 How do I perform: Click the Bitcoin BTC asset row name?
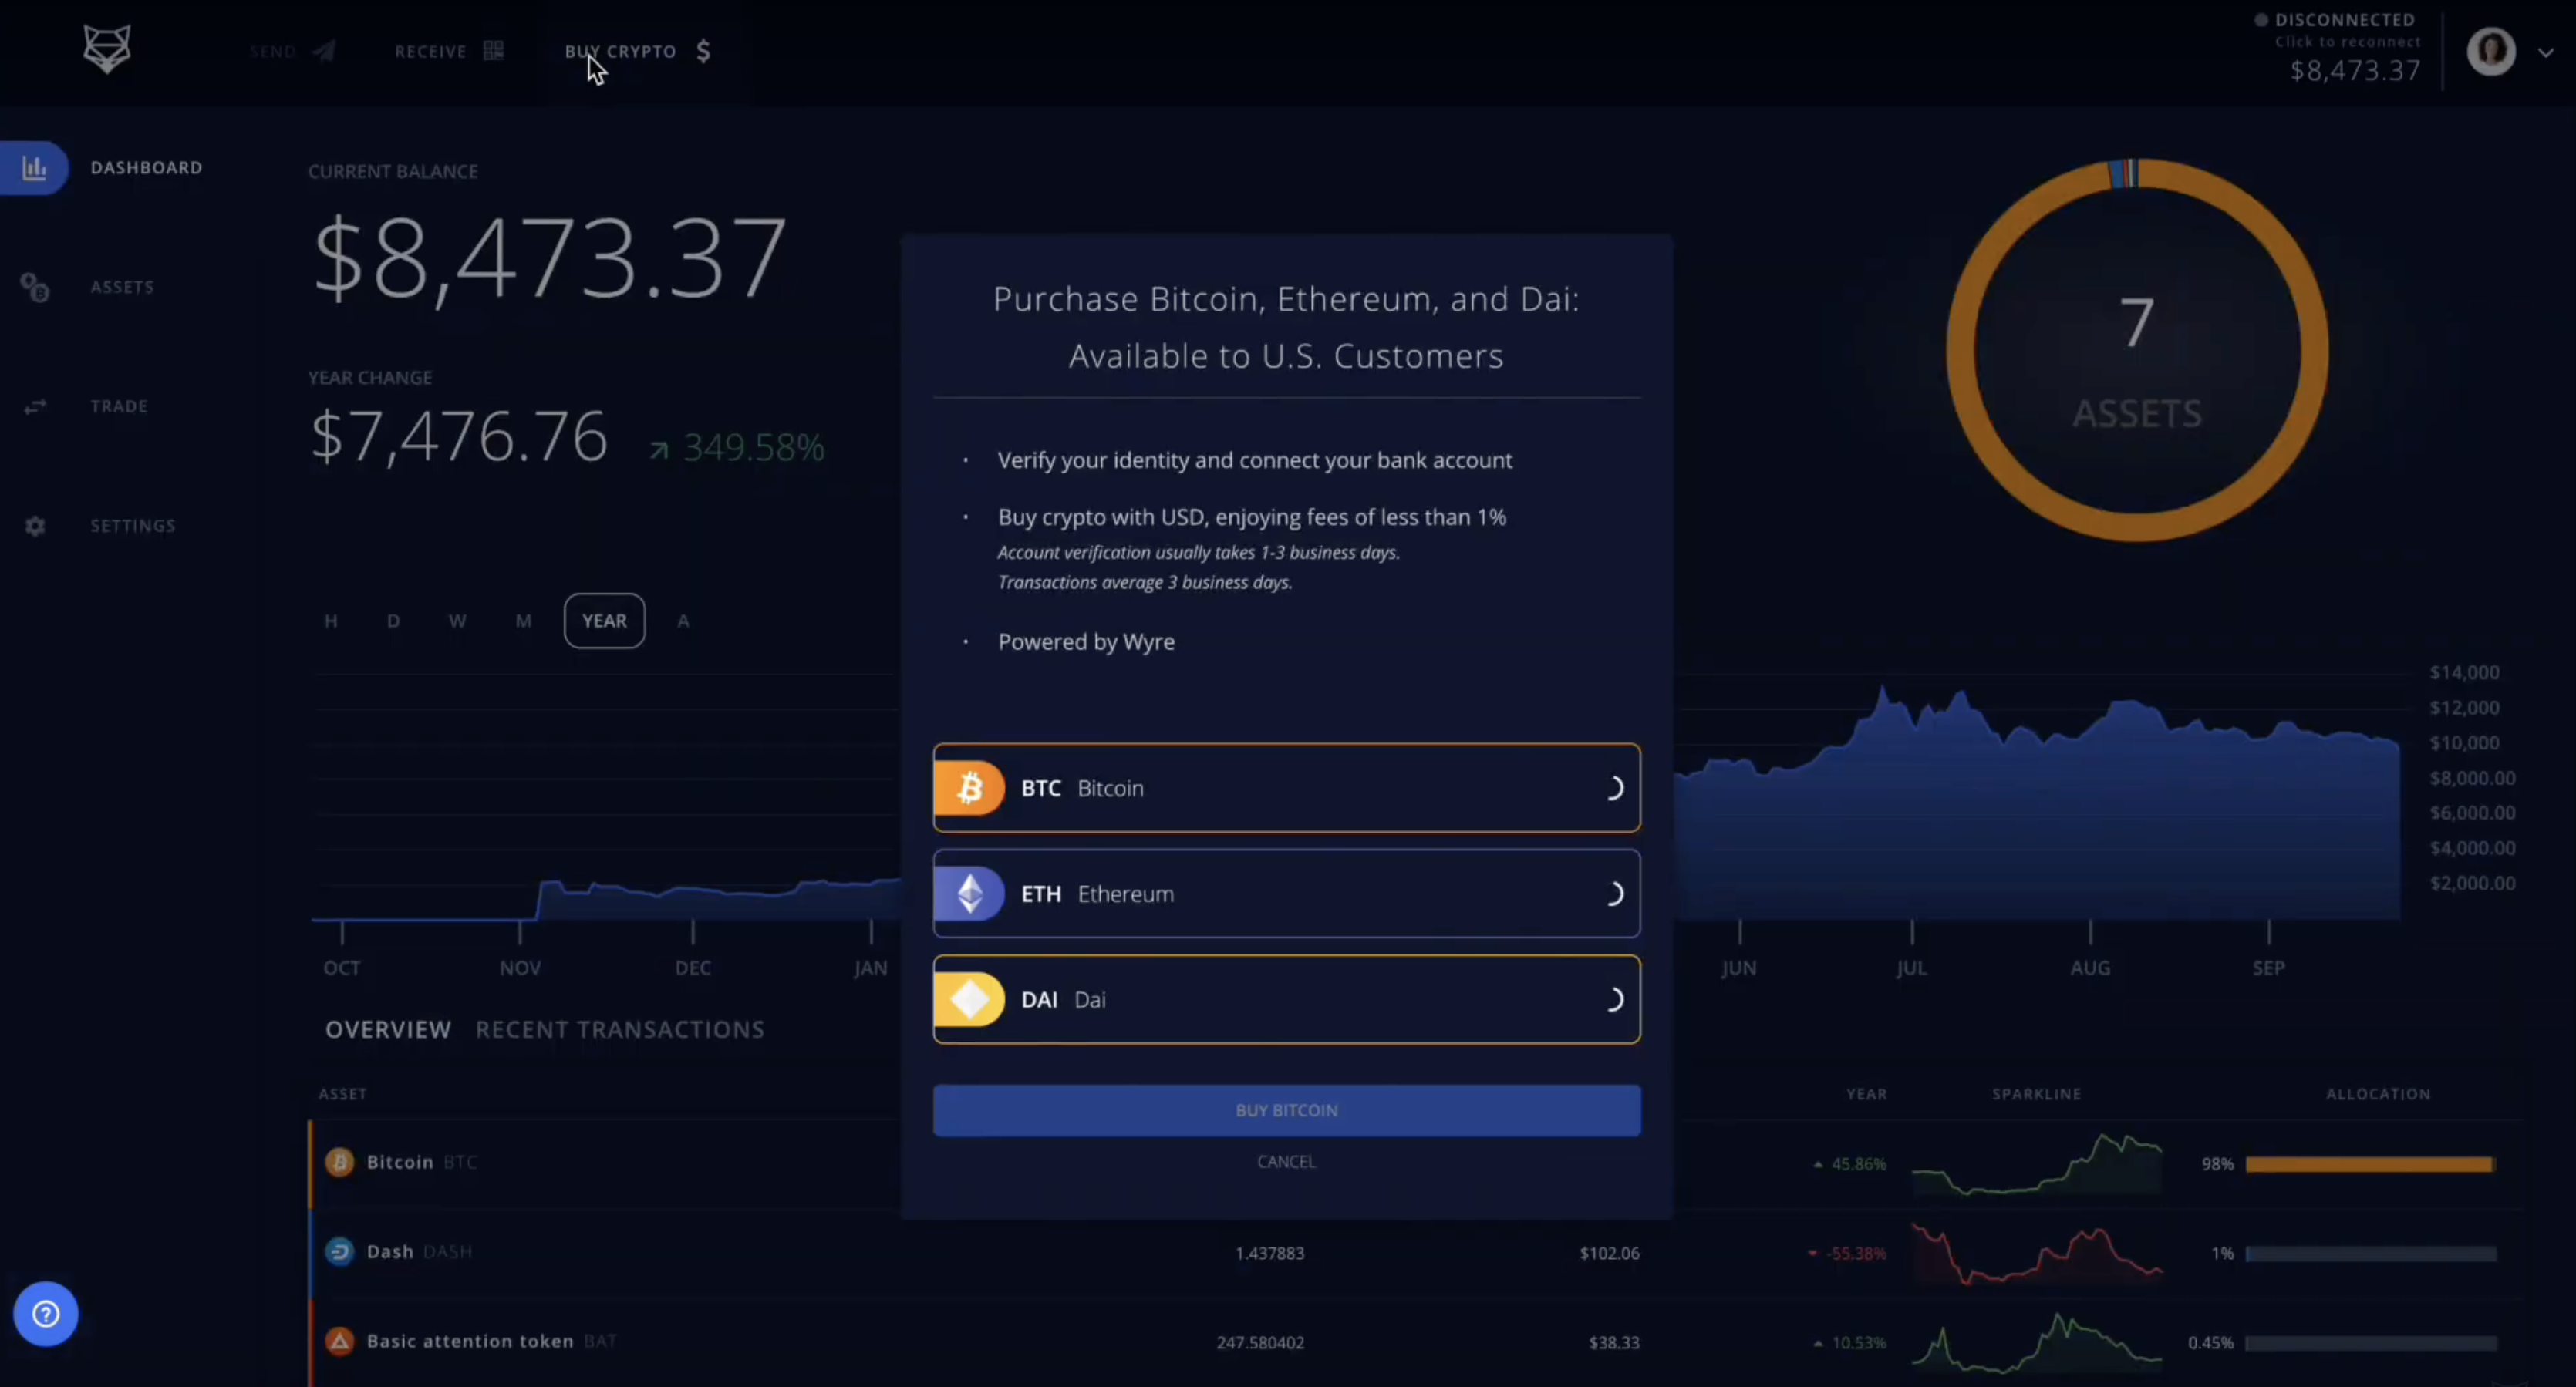pyautogui.click(x=421, y=1162)
